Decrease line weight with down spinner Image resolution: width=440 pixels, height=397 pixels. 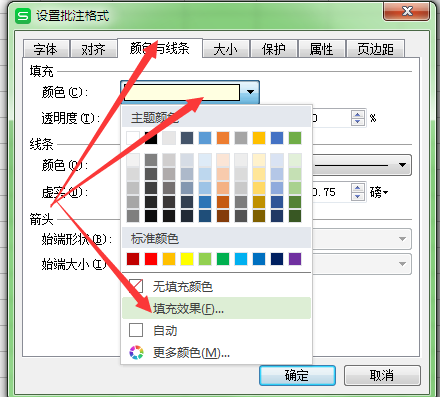[357, 196]
